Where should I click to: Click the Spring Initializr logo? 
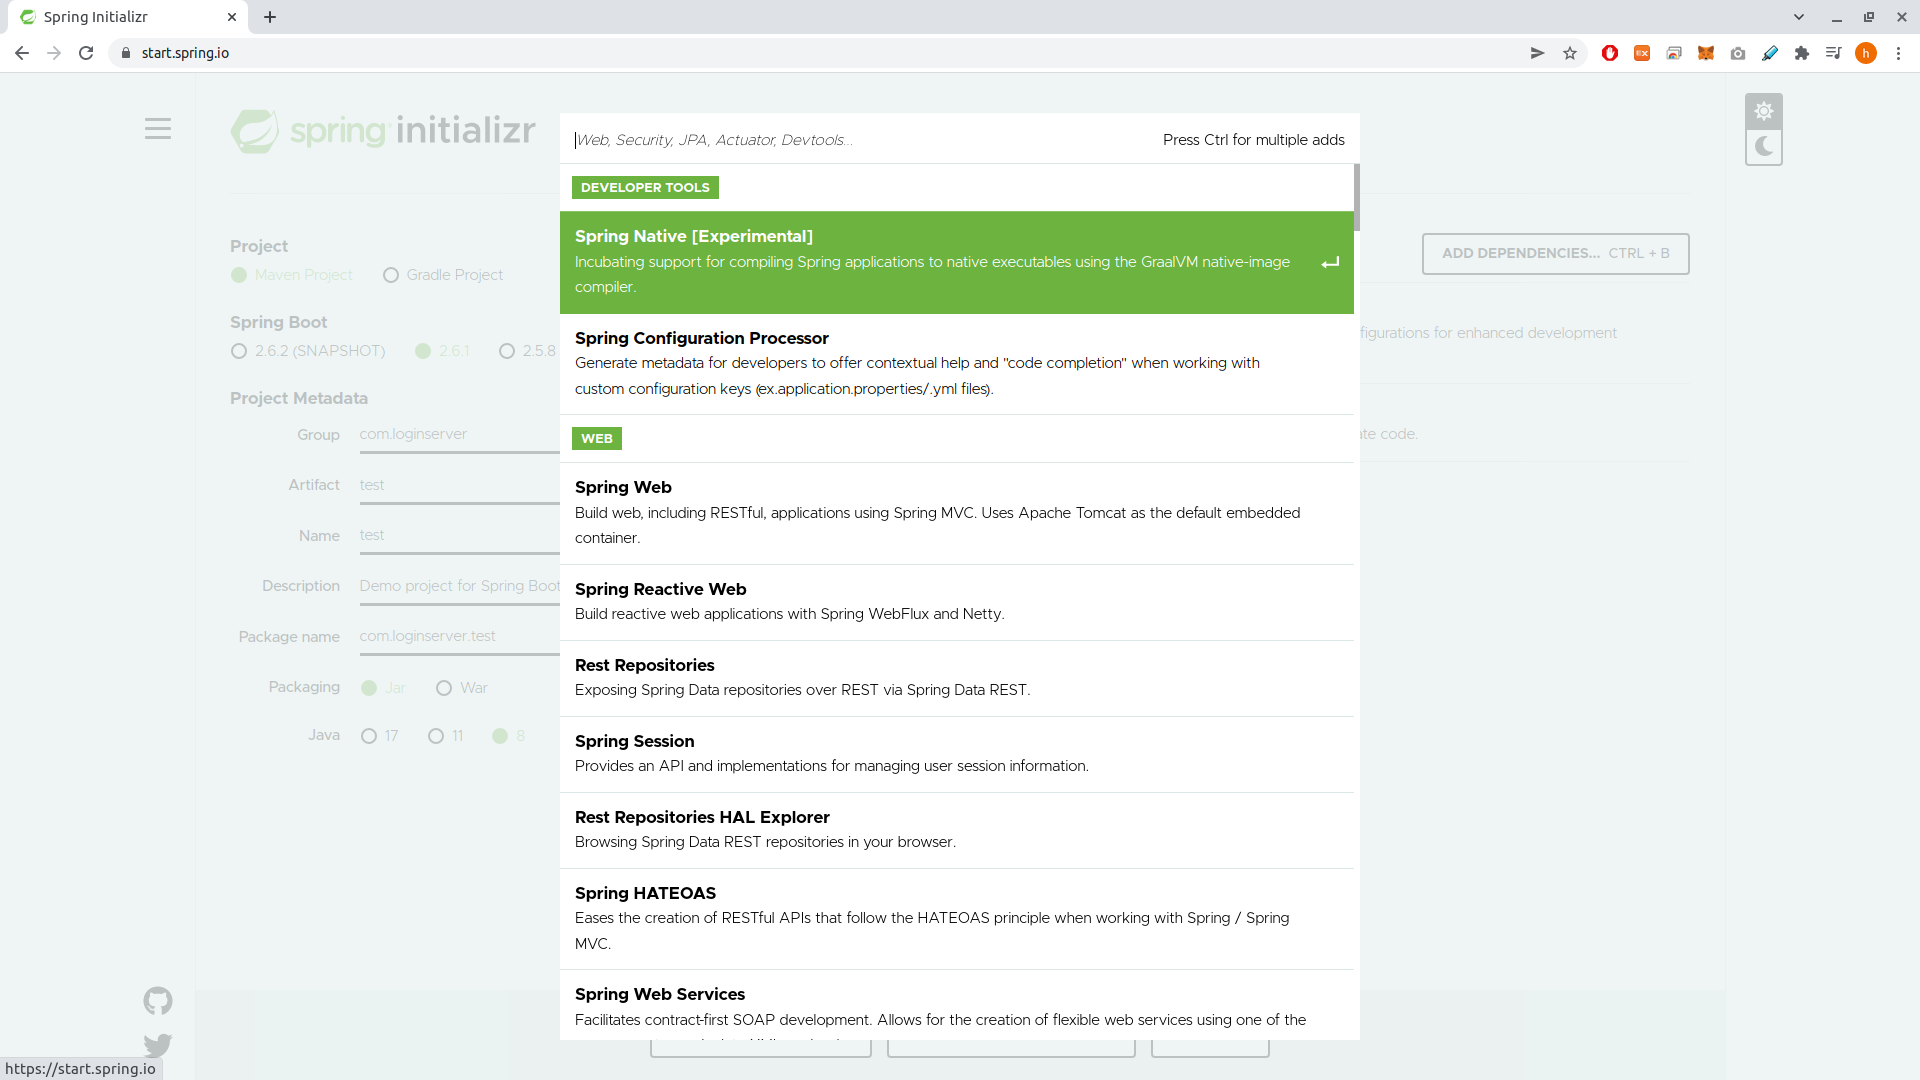tap(383, 131)
